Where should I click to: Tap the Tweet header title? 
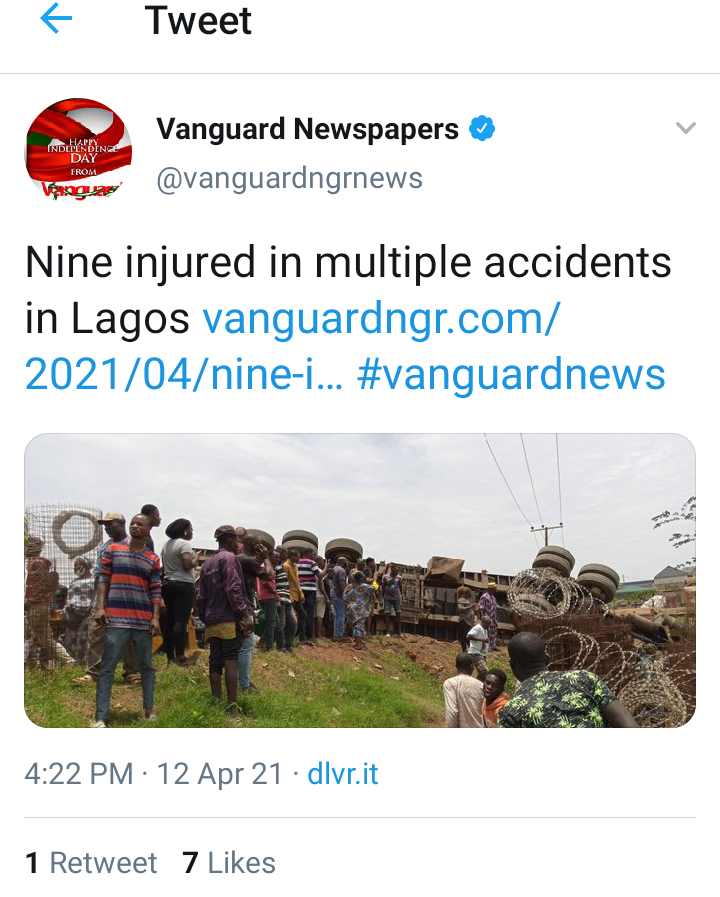point(198,21)
